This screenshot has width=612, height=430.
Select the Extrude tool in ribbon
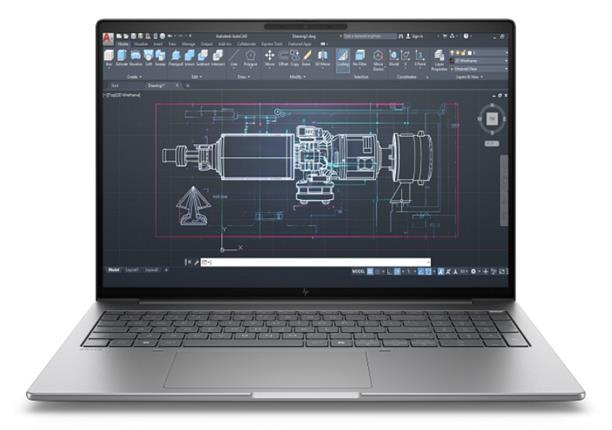pyautogui.click(x=122, y=58)
